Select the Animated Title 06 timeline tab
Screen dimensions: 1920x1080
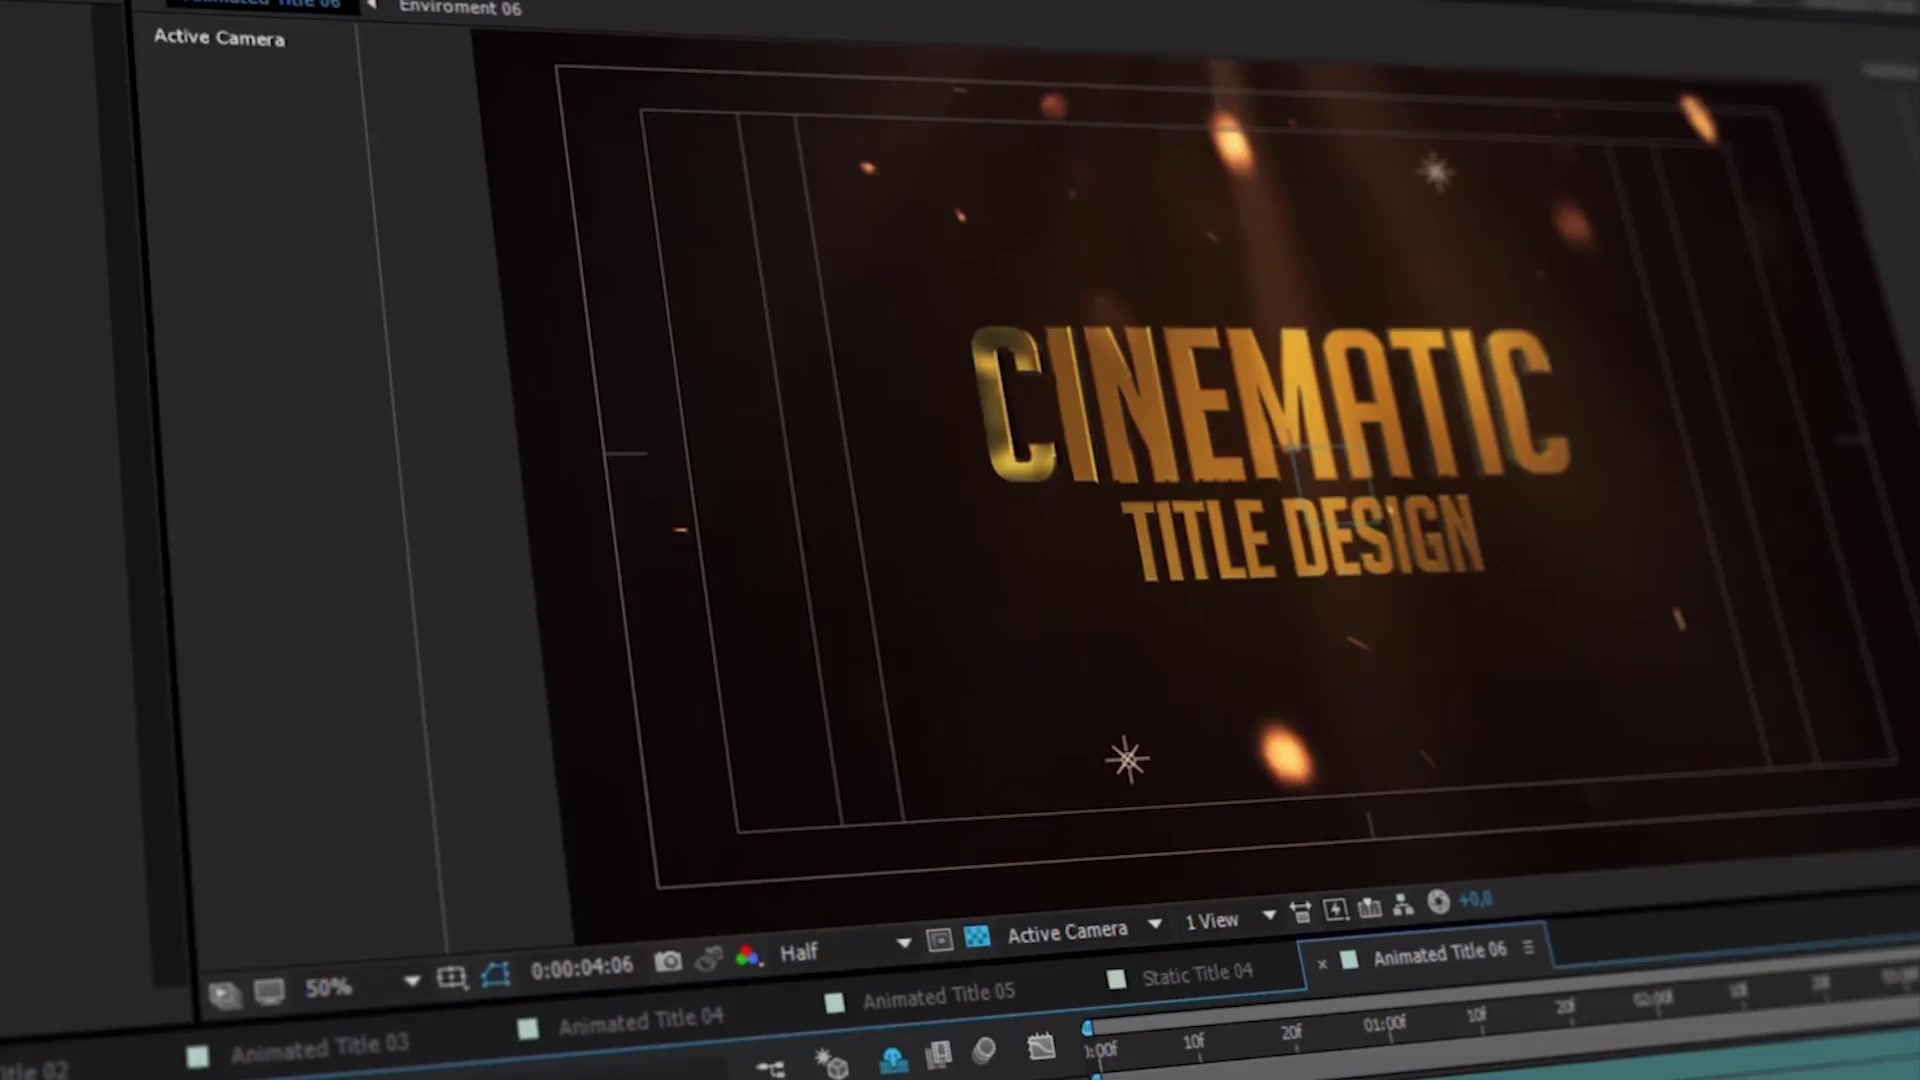click(x=1439, y=955)
